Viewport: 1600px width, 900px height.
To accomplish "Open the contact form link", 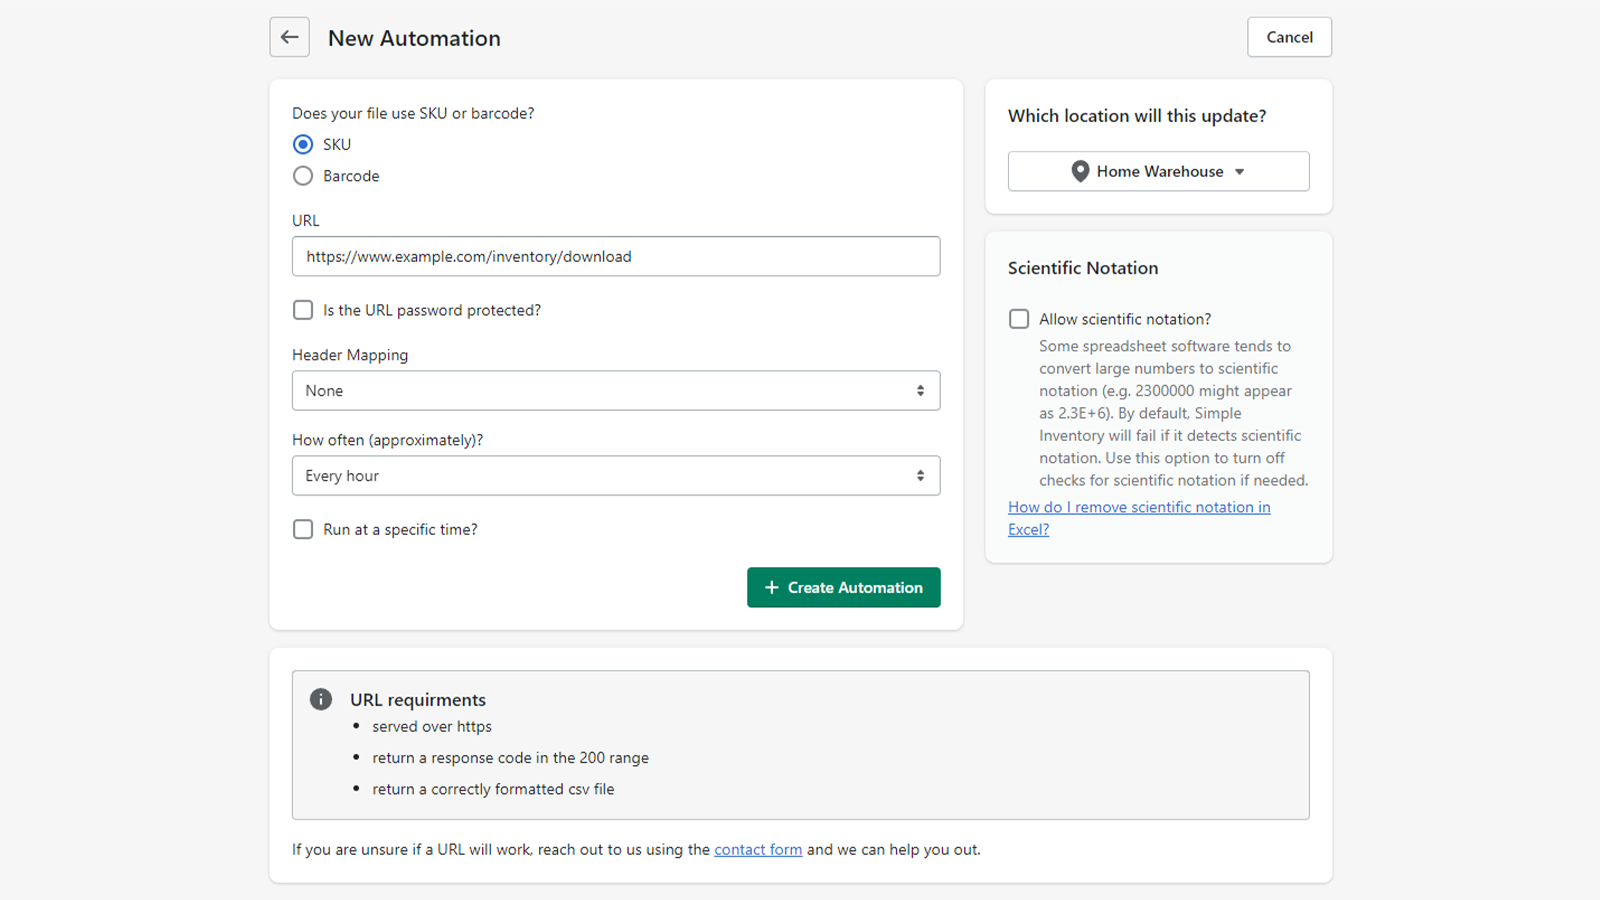I will tap(757, 849).
